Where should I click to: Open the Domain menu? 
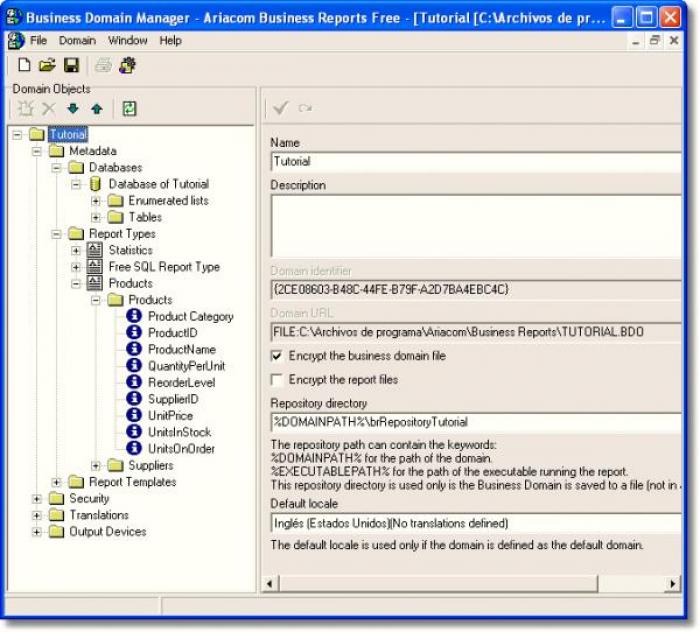[x=77, y=41]
